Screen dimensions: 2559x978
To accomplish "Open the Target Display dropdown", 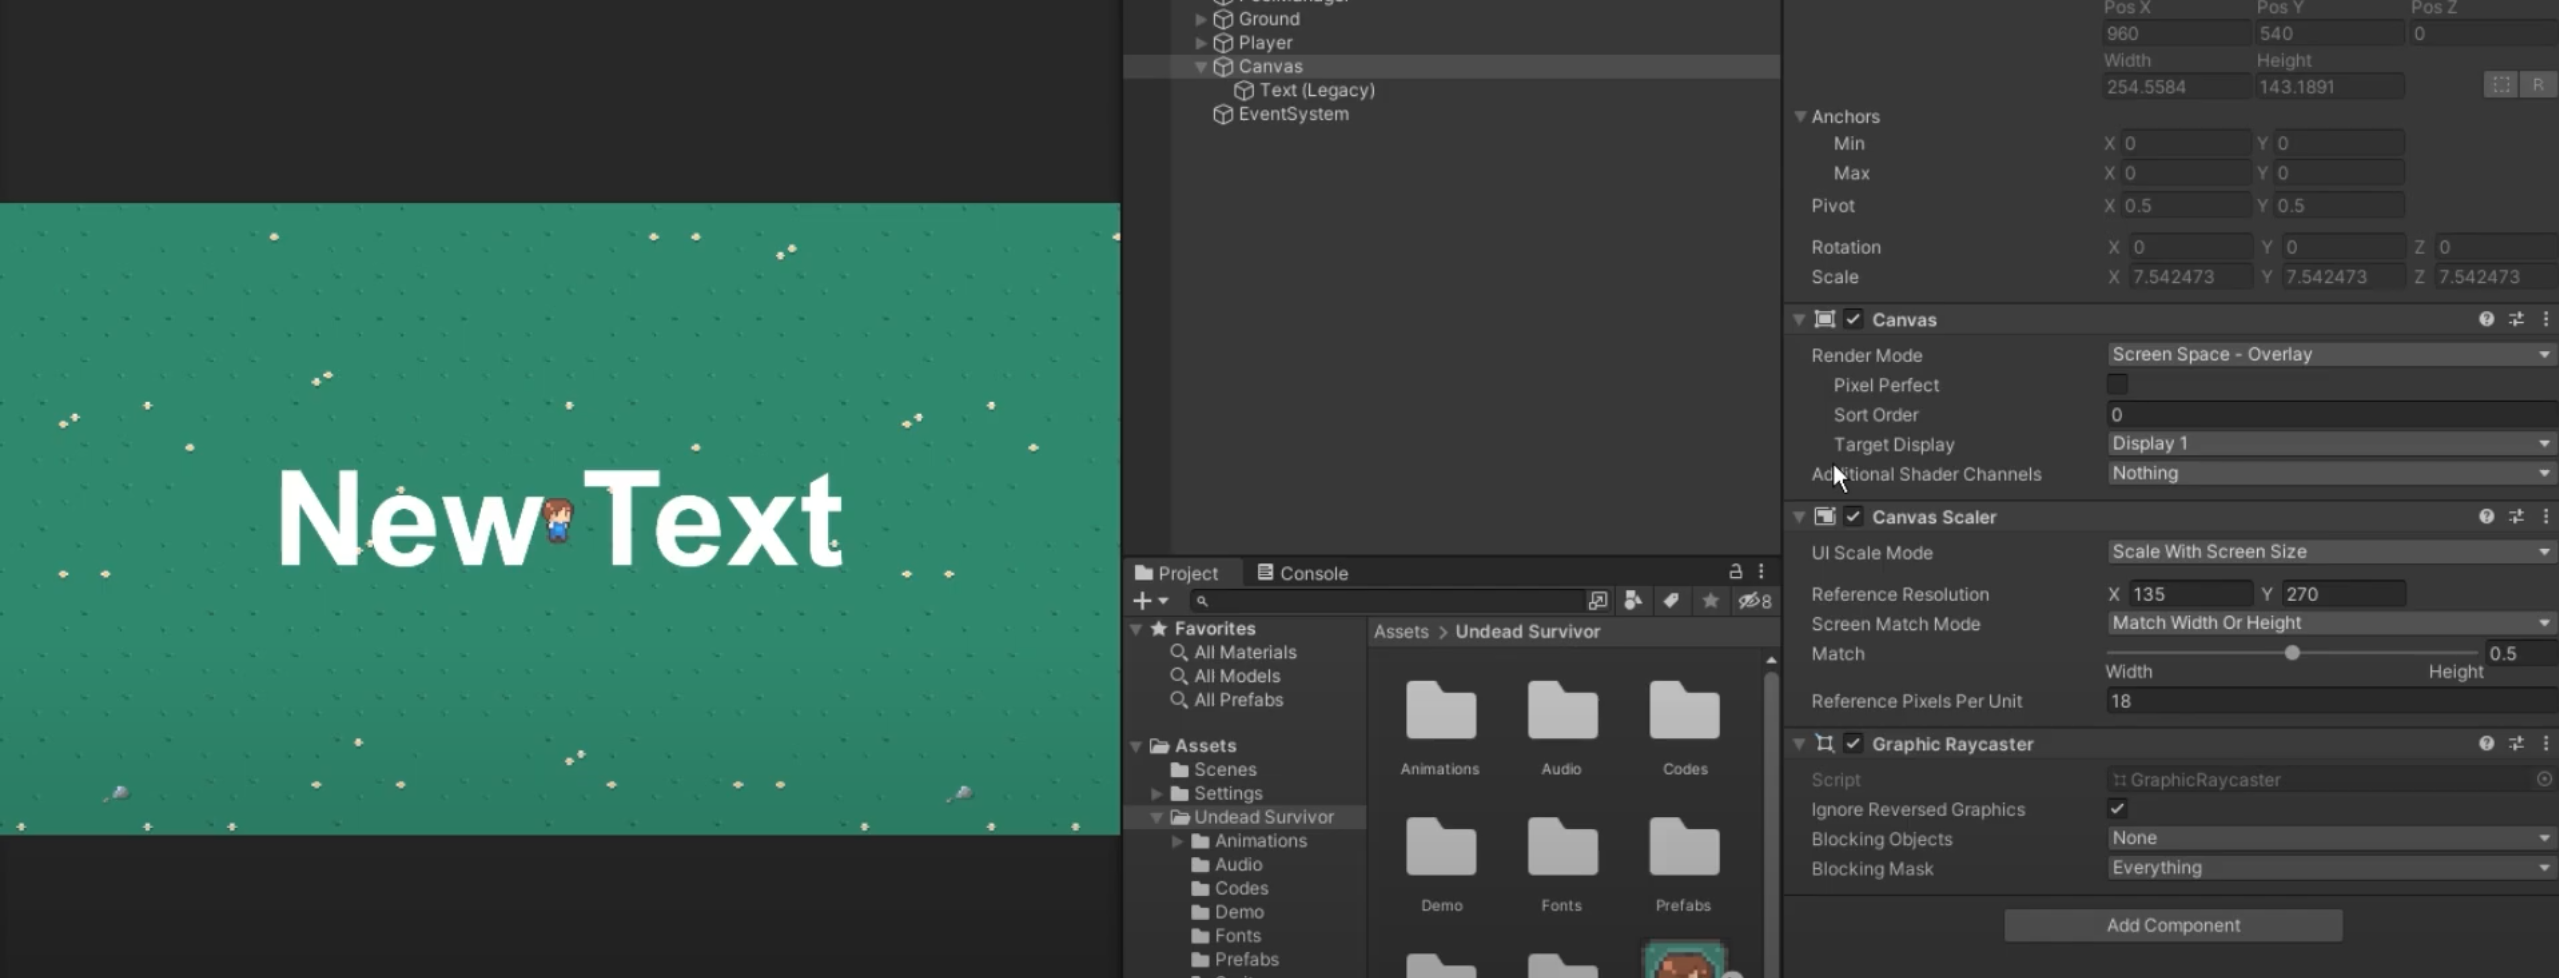I will [x=2330, y=443].
